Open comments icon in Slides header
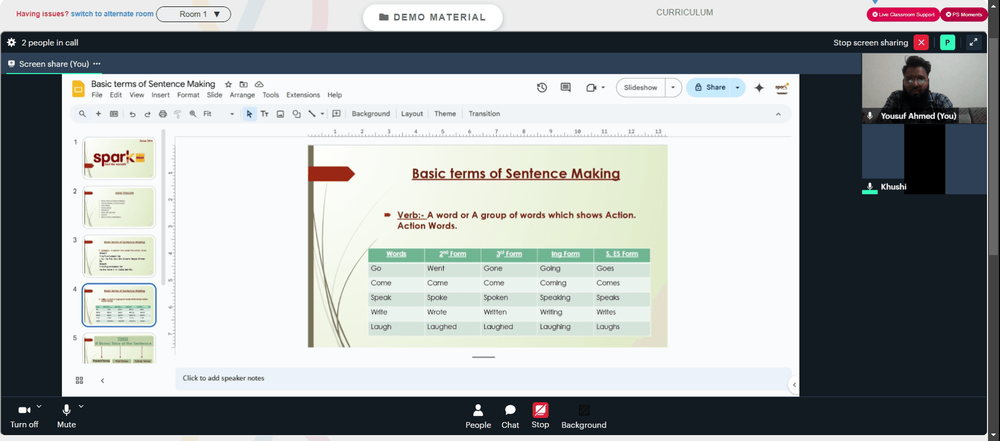The width and height of the screenshot is (1000, 441). [565, 87]
